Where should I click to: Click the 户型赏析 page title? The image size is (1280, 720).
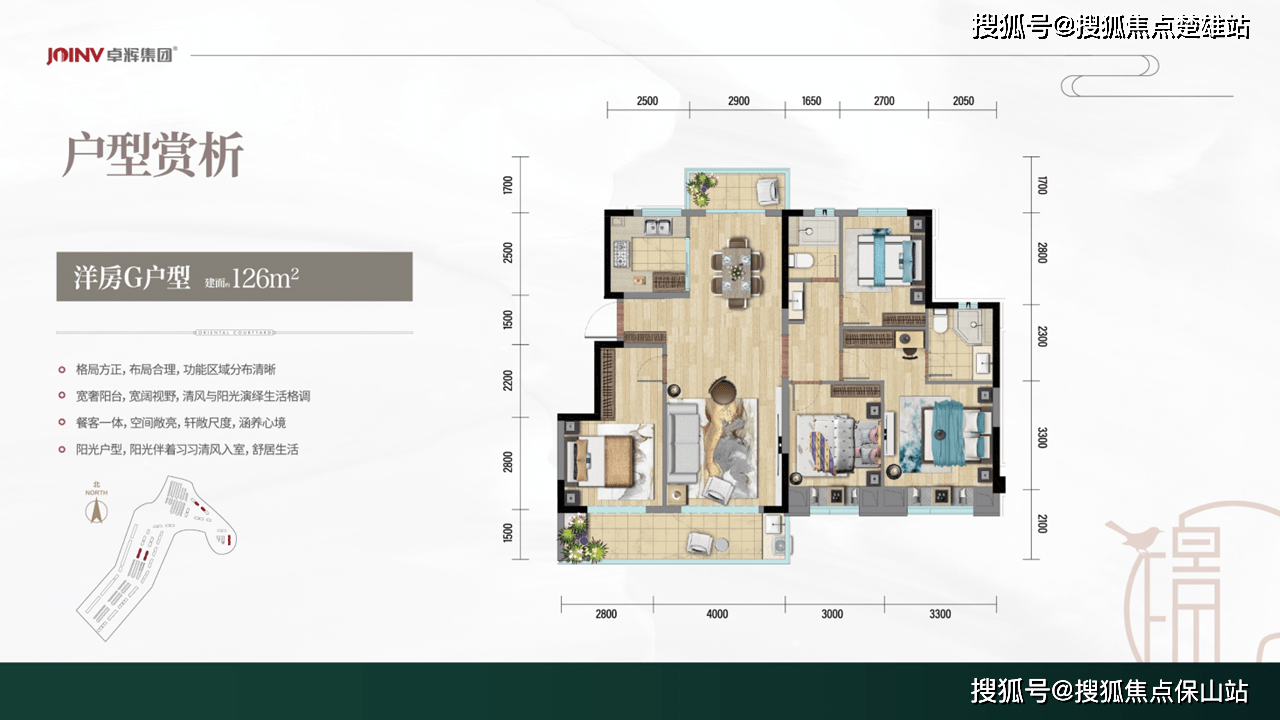coord(152,157)
